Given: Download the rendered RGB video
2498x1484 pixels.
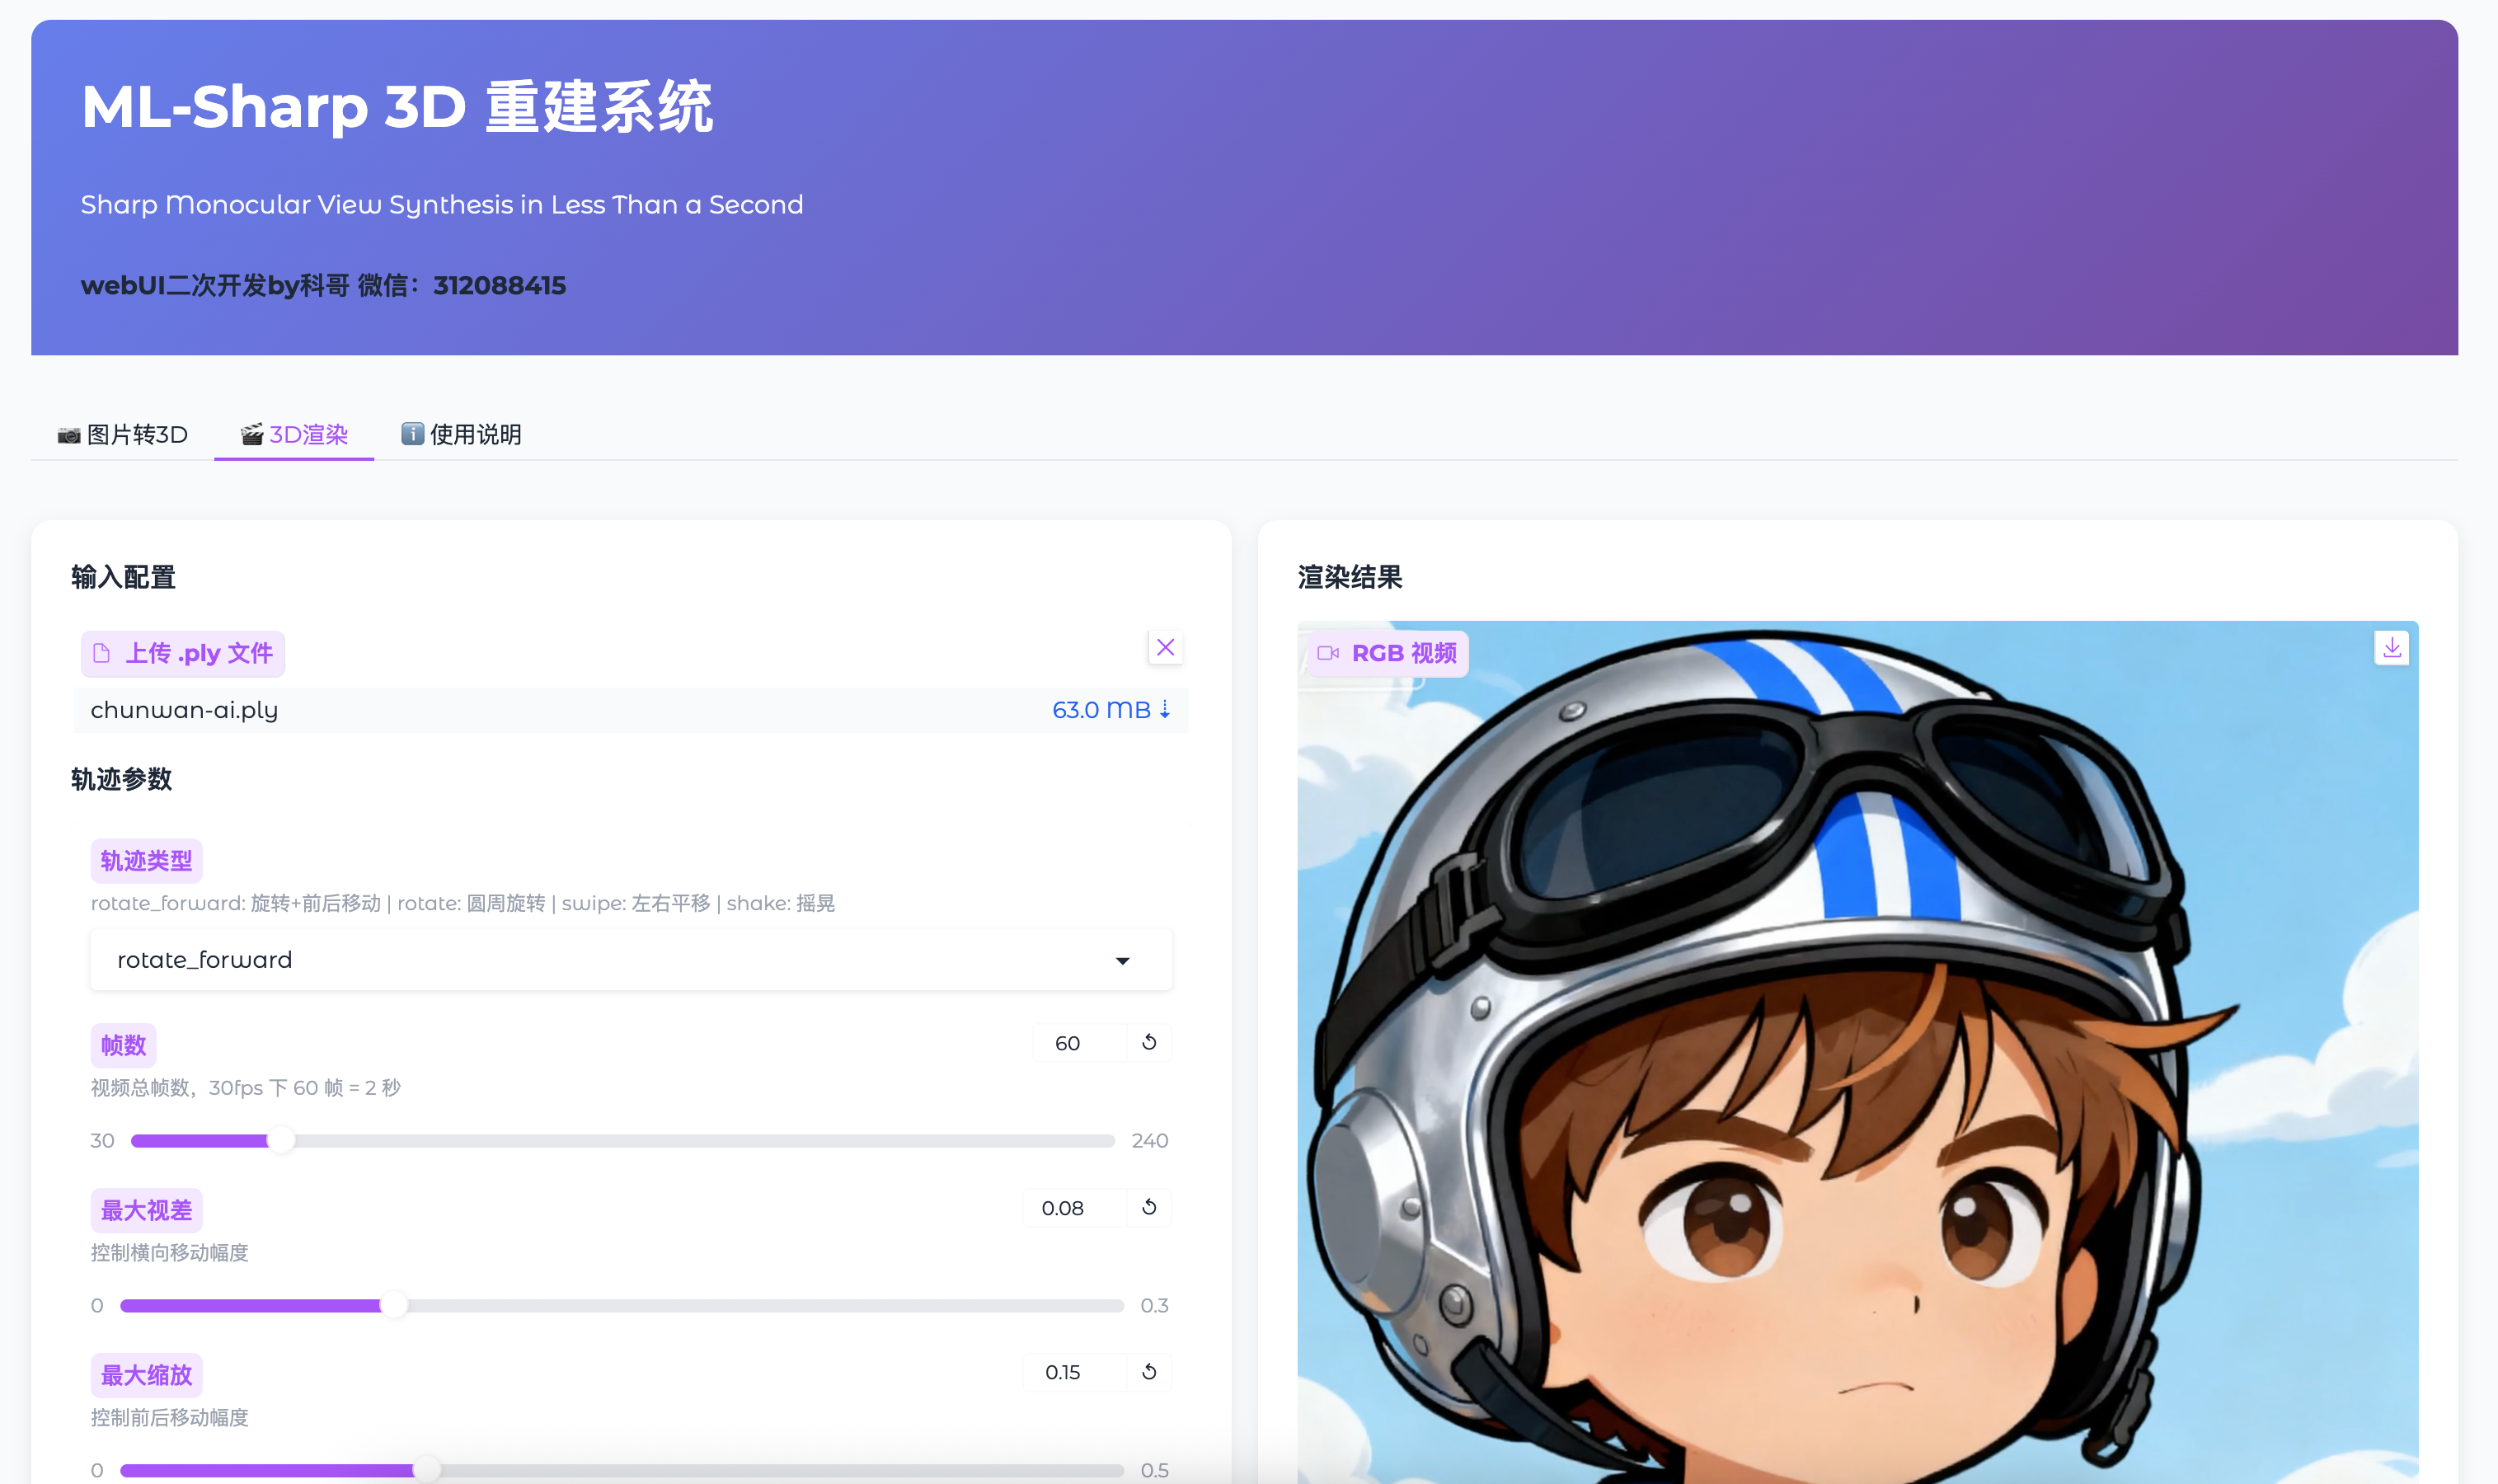Looking at the screenshot, I should (2391, 647).
